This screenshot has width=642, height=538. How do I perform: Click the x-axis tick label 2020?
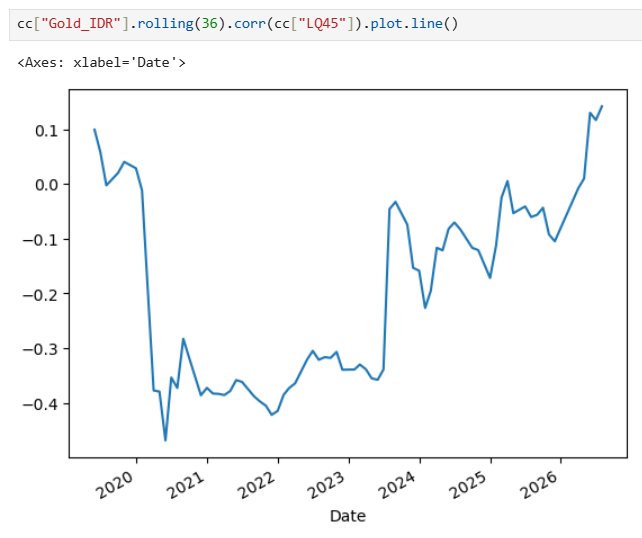coord(115,484)
